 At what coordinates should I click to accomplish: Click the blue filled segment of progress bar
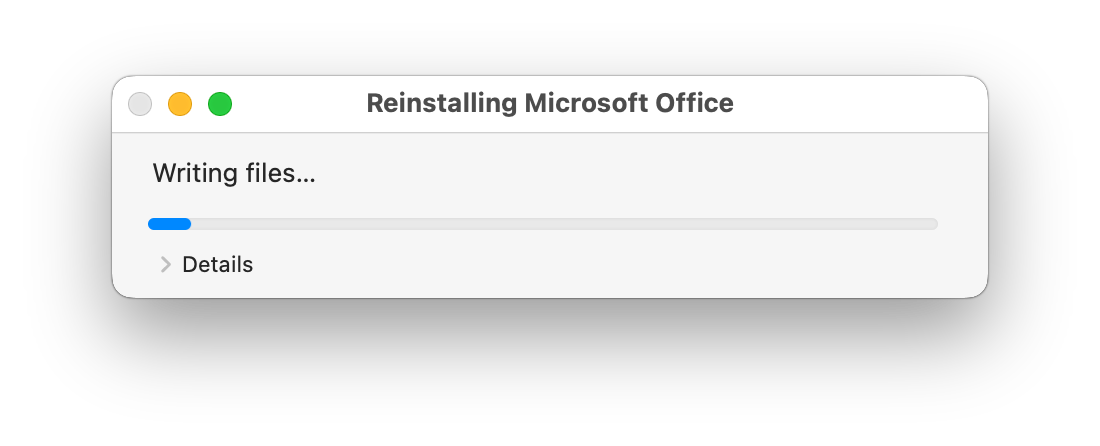169,224
